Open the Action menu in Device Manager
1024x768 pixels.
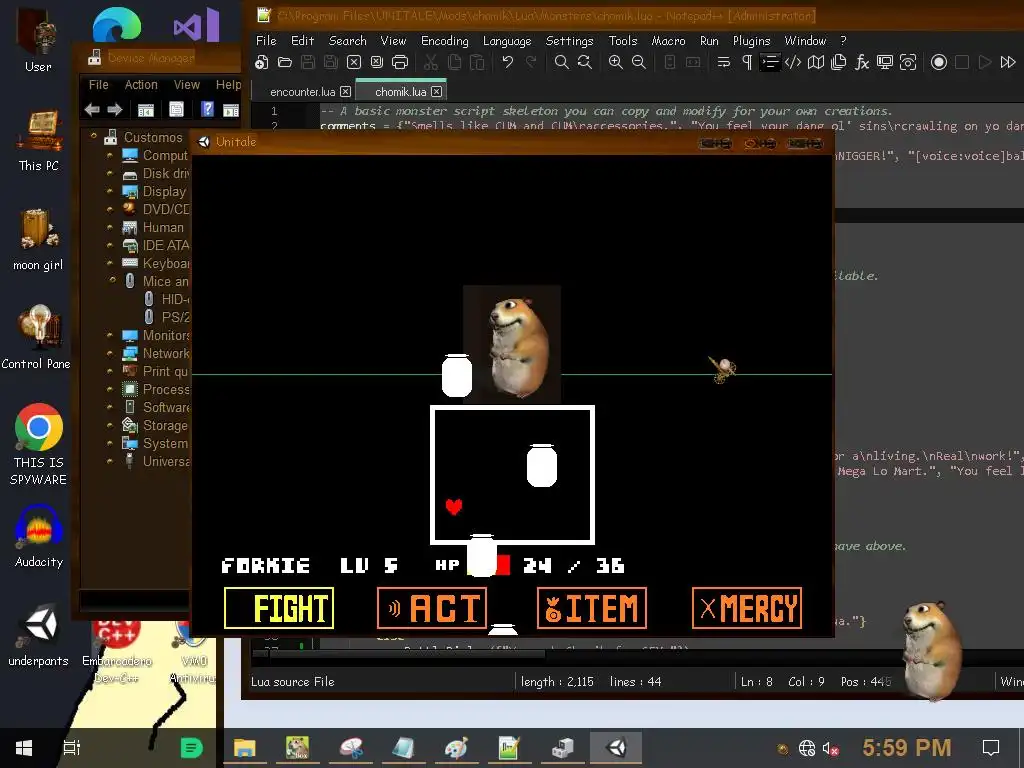tap(141, 85)
